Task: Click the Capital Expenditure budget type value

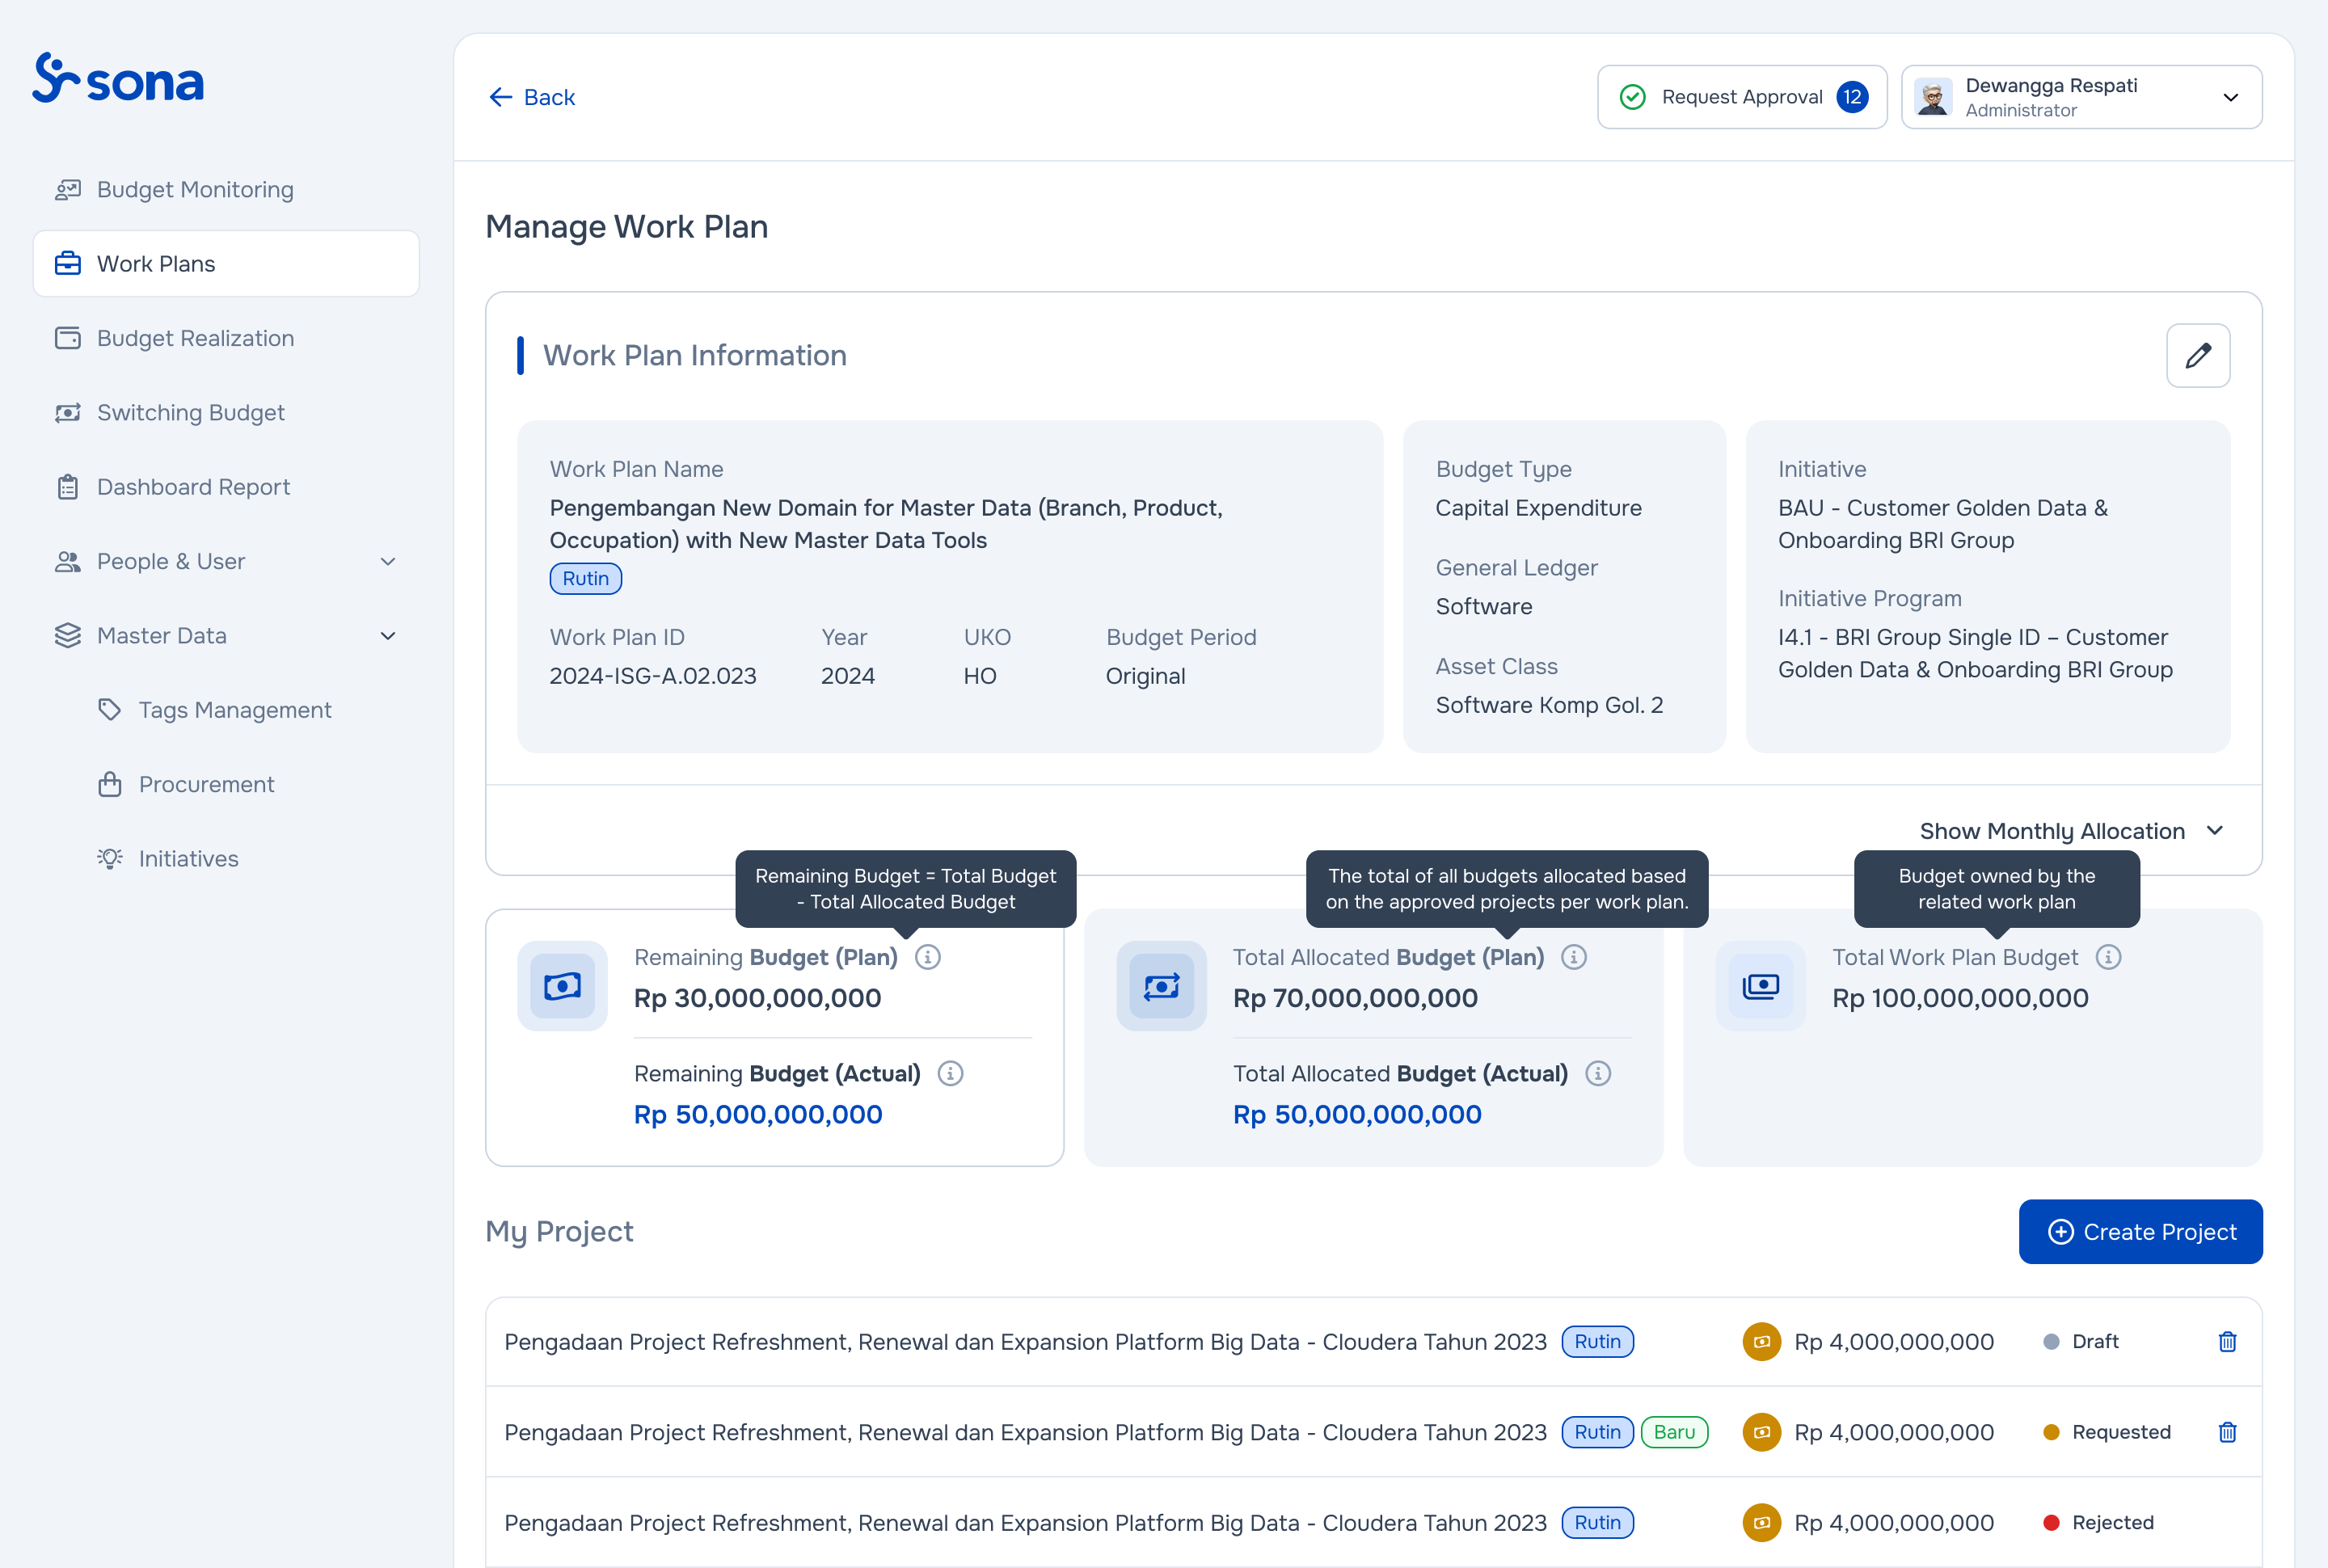Action: coord(1538,508)
